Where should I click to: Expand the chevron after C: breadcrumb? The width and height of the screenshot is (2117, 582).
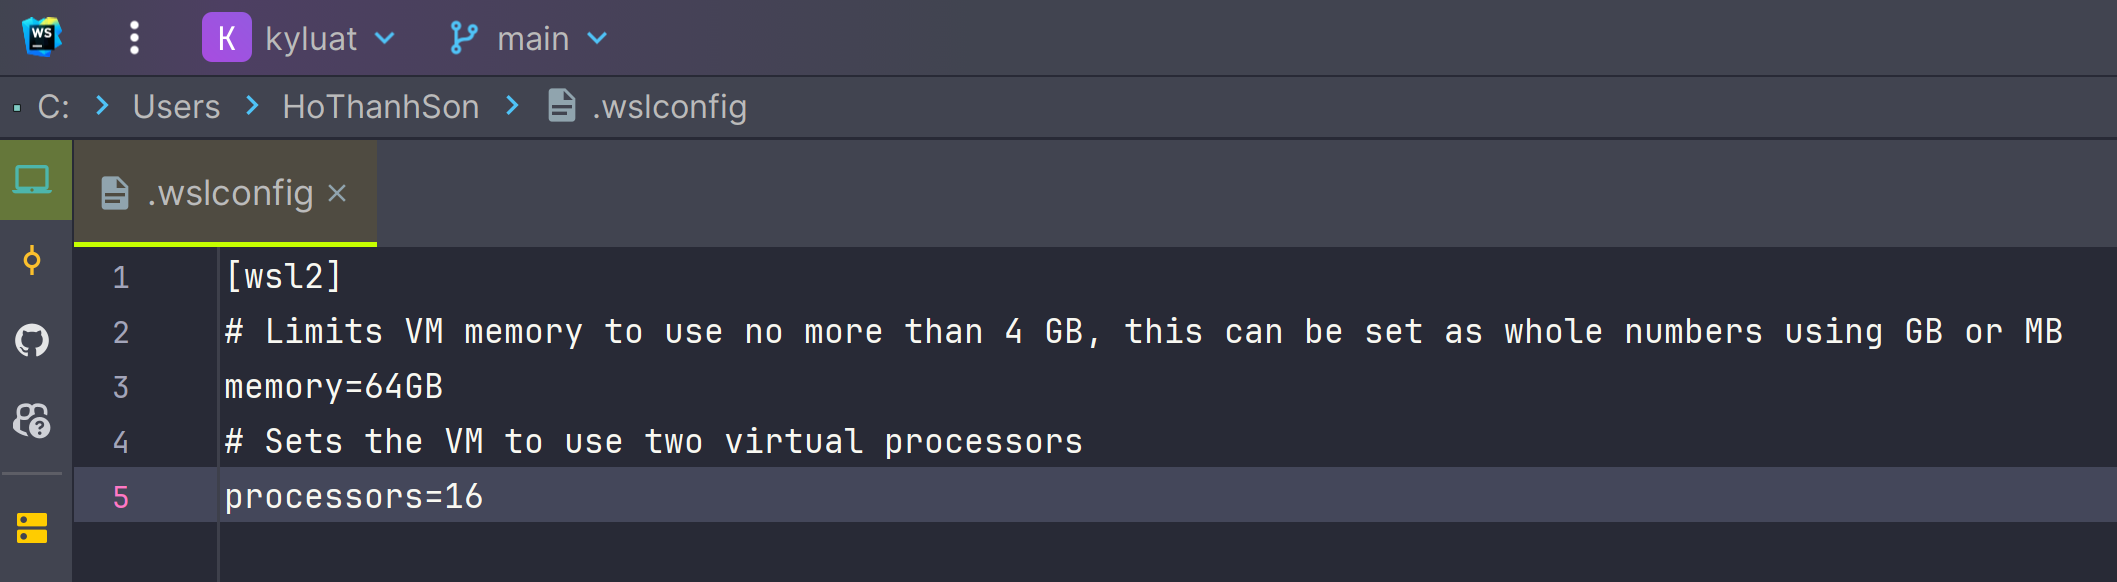[x=102, y=105]
